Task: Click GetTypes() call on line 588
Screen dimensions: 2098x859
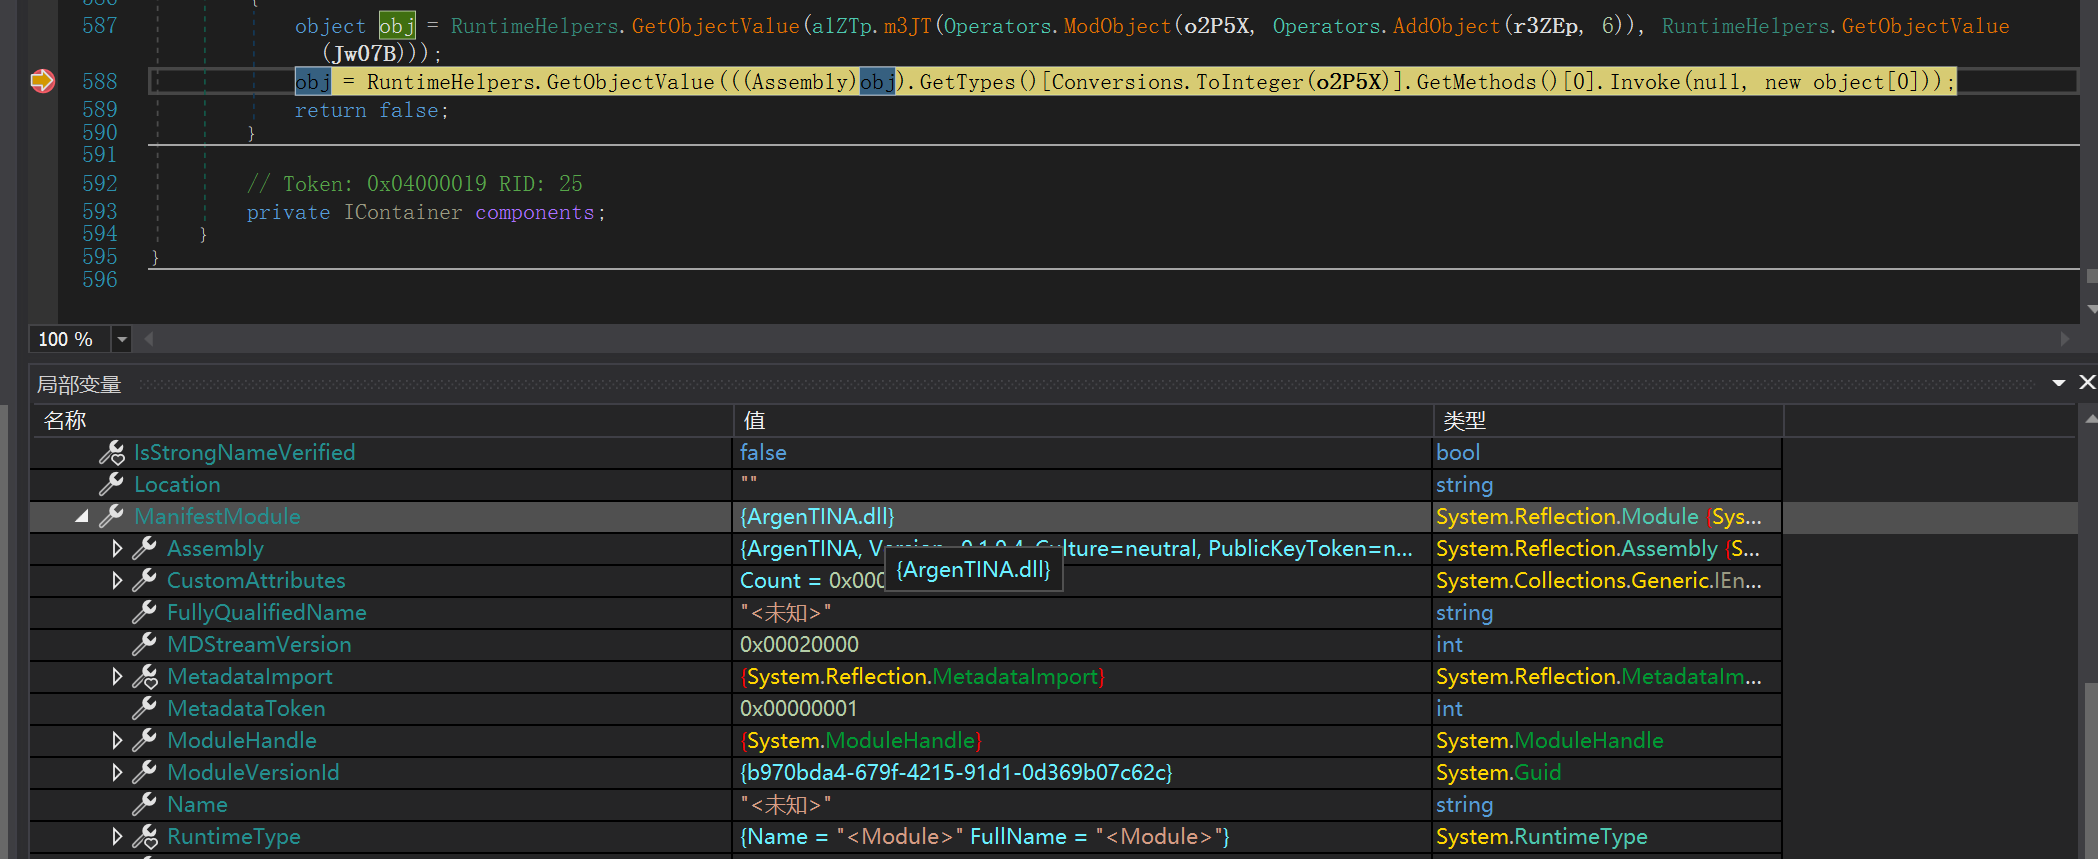Action: coord(978,82)
